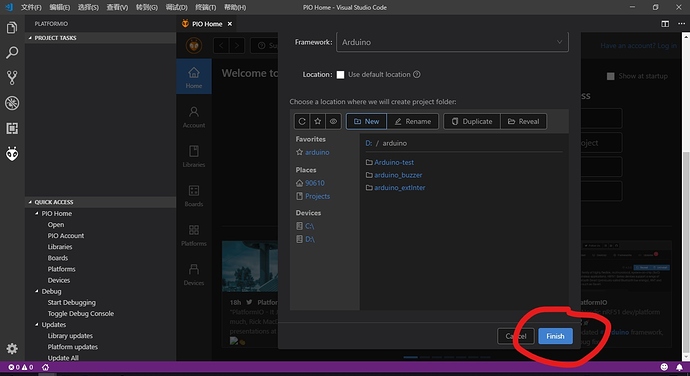This screenshot has height=376, width=690.
Task: Click the PIO Home icon in the status bar
Action: click(x=45, y=367)
